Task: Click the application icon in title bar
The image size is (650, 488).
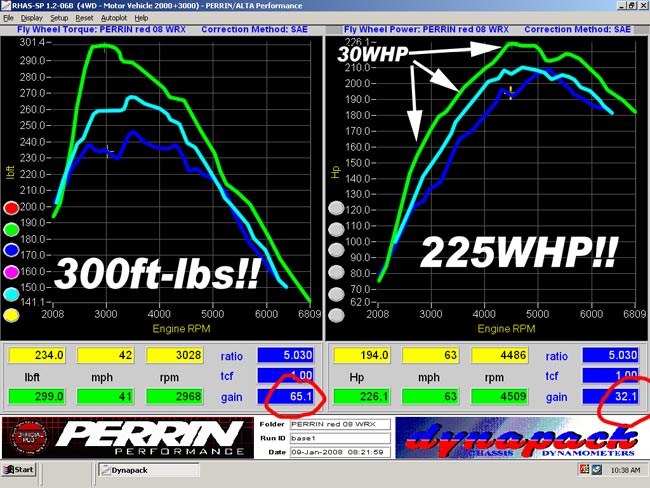Action: 6,6
